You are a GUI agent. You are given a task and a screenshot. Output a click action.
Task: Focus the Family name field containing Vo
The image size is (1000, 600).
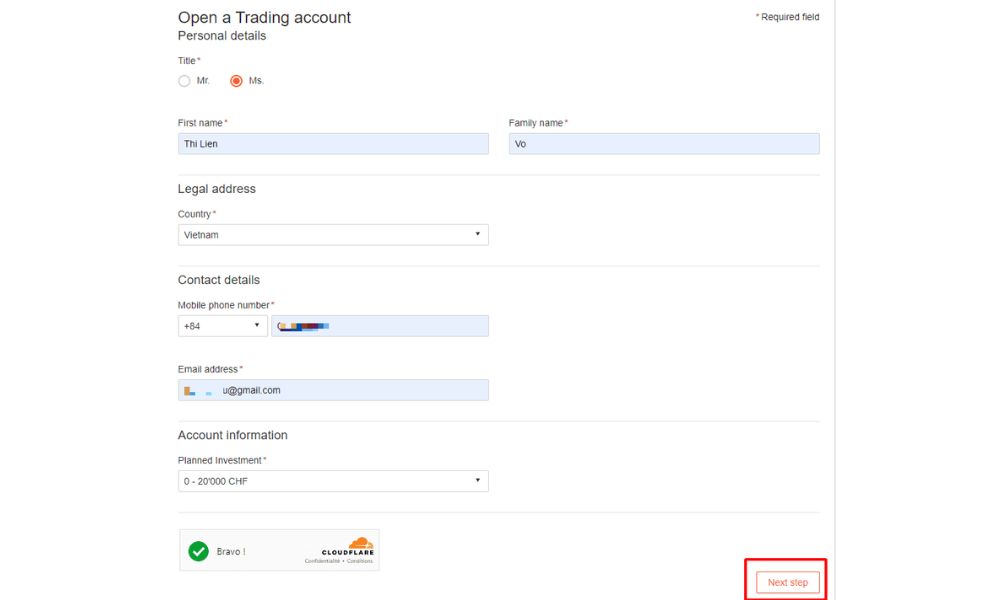[664, 144]
